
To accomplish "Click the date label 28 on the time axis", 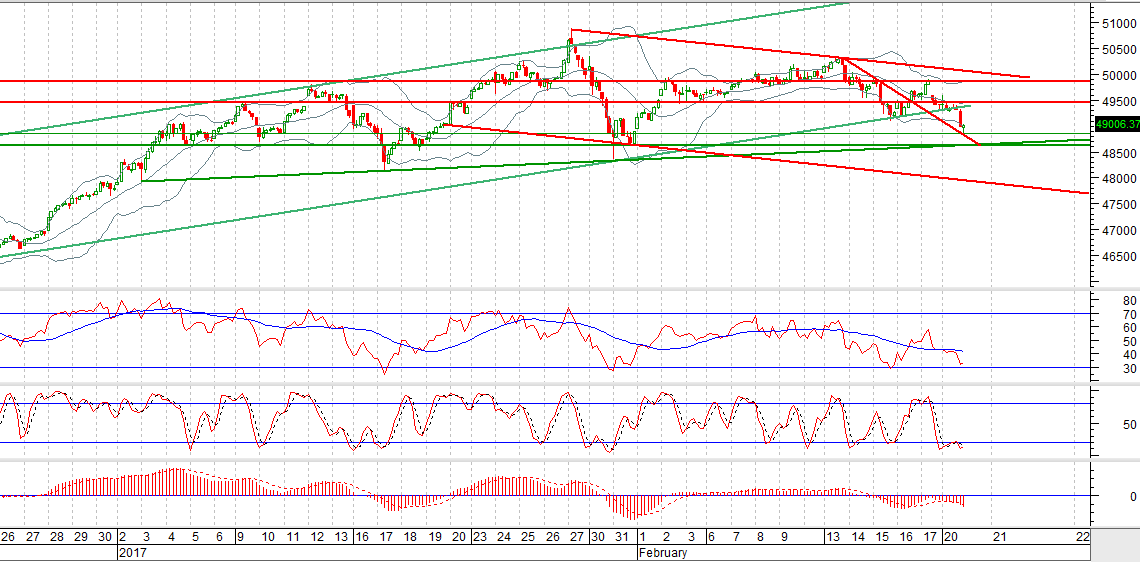I will 56,537.
